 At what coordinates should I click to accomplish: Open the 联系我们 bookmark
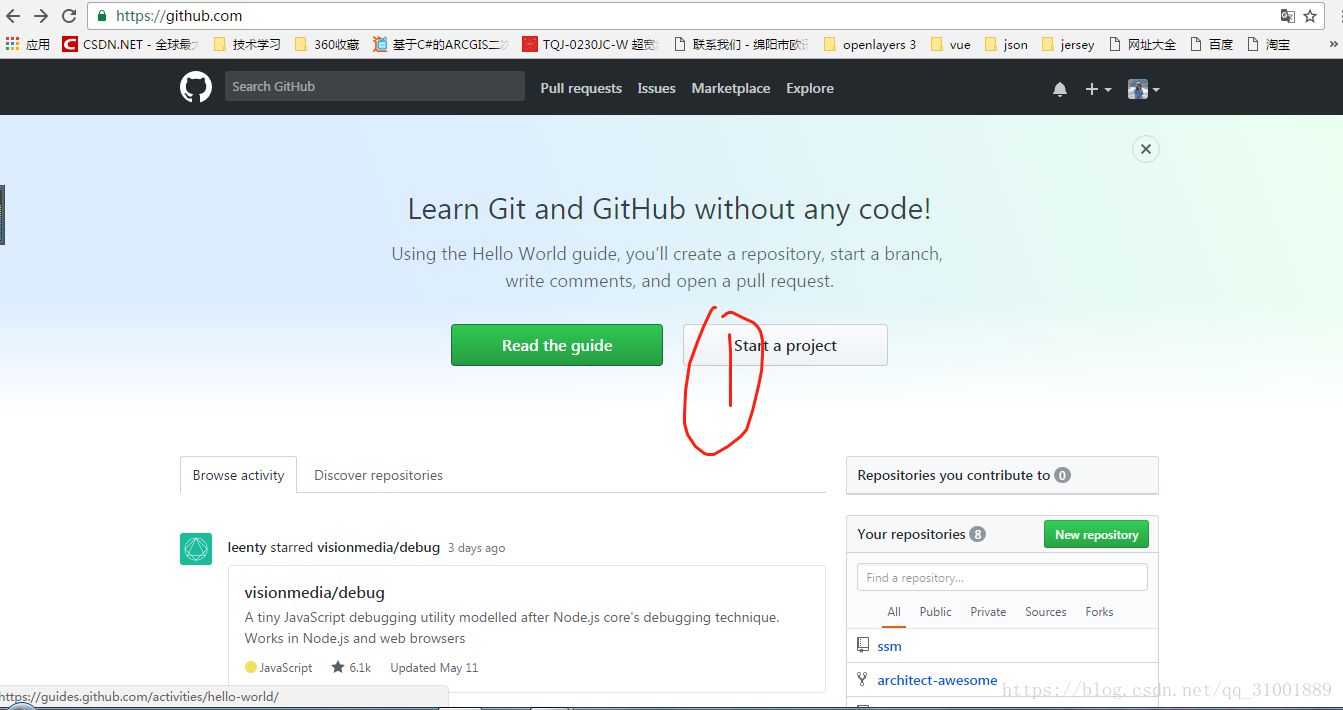coord(742,44)
